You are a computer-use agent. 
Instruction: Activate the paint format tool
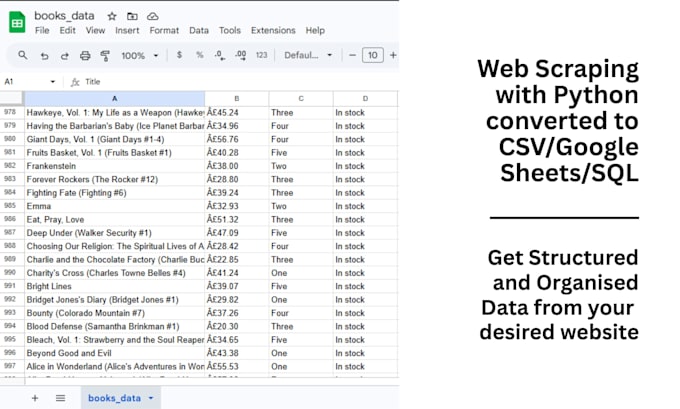pos(105,56)
